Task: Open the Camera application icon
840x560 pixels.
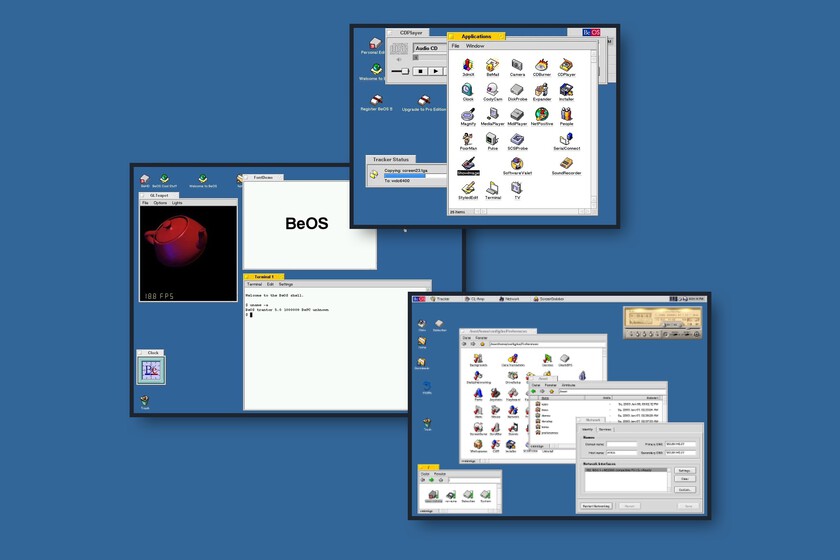Action: coord(517,66)
